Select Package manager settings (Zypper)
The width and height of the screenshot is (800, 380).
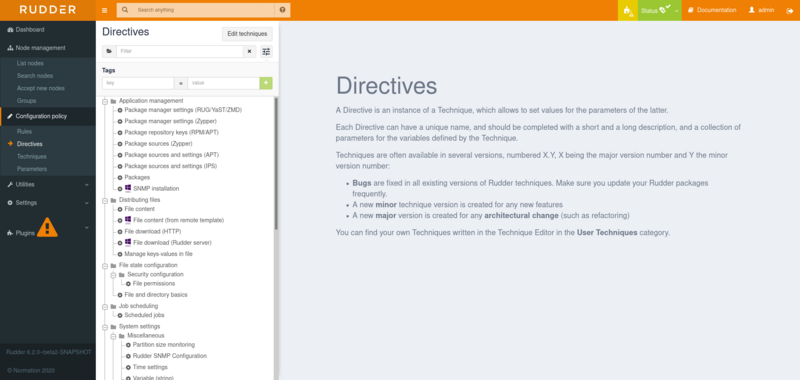[170, 121]
